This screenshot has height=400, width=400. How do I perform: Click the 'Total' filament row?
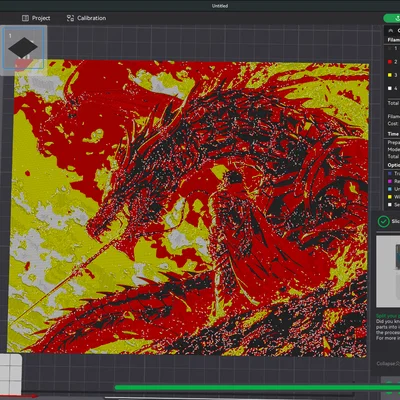point(393,103)
